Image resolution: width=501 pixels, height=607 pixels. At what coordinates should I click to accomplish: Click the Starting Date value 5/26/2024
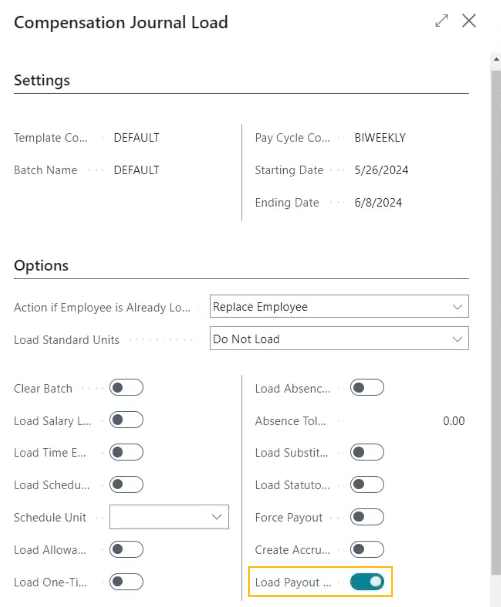[x=381, y=170]
